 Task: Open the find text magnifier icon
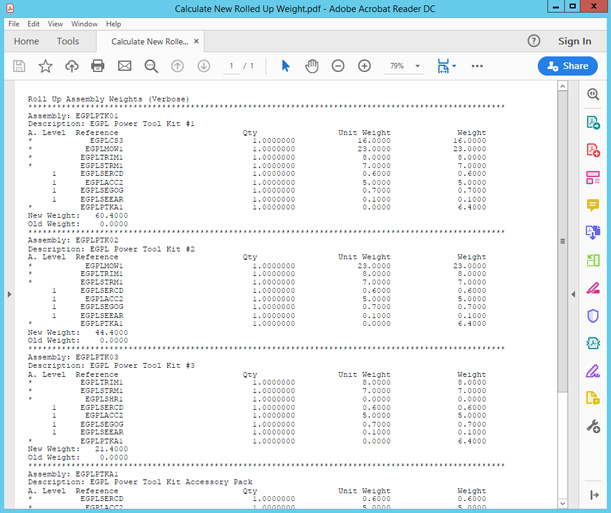pyautogui.click(x=151, y=66)
